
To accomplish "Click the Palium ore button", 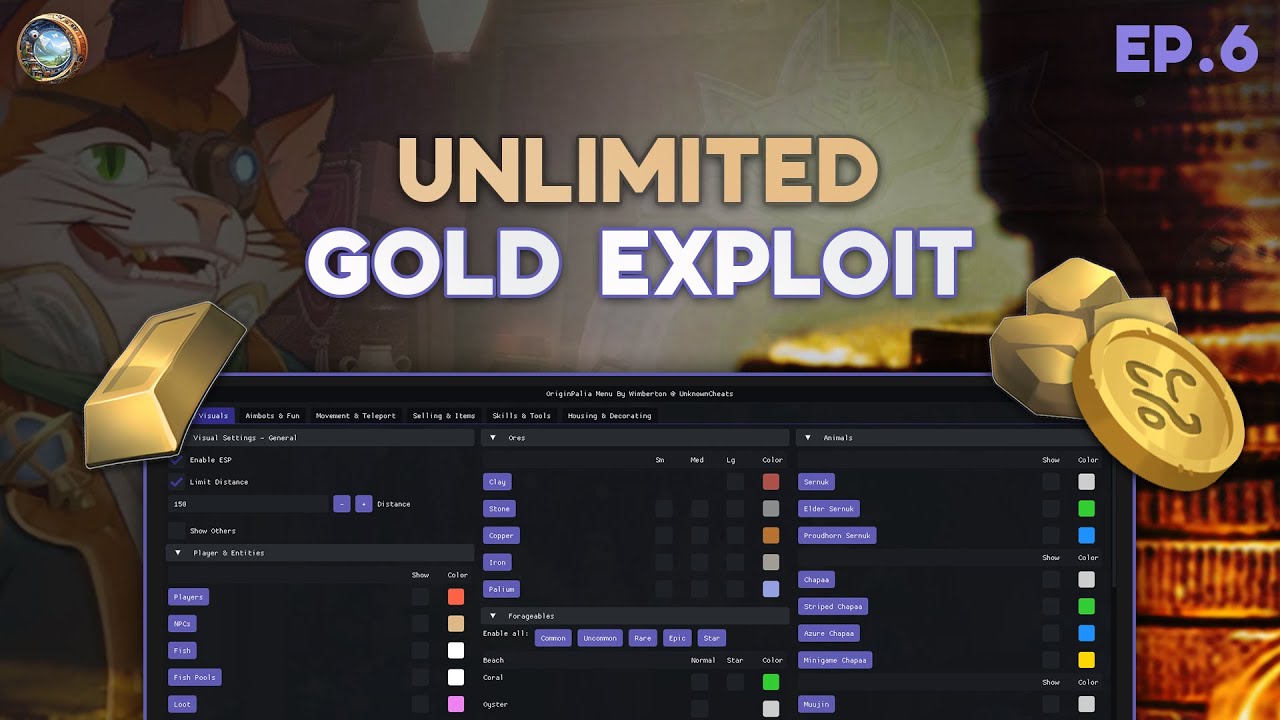I will [x=501, y=589].
